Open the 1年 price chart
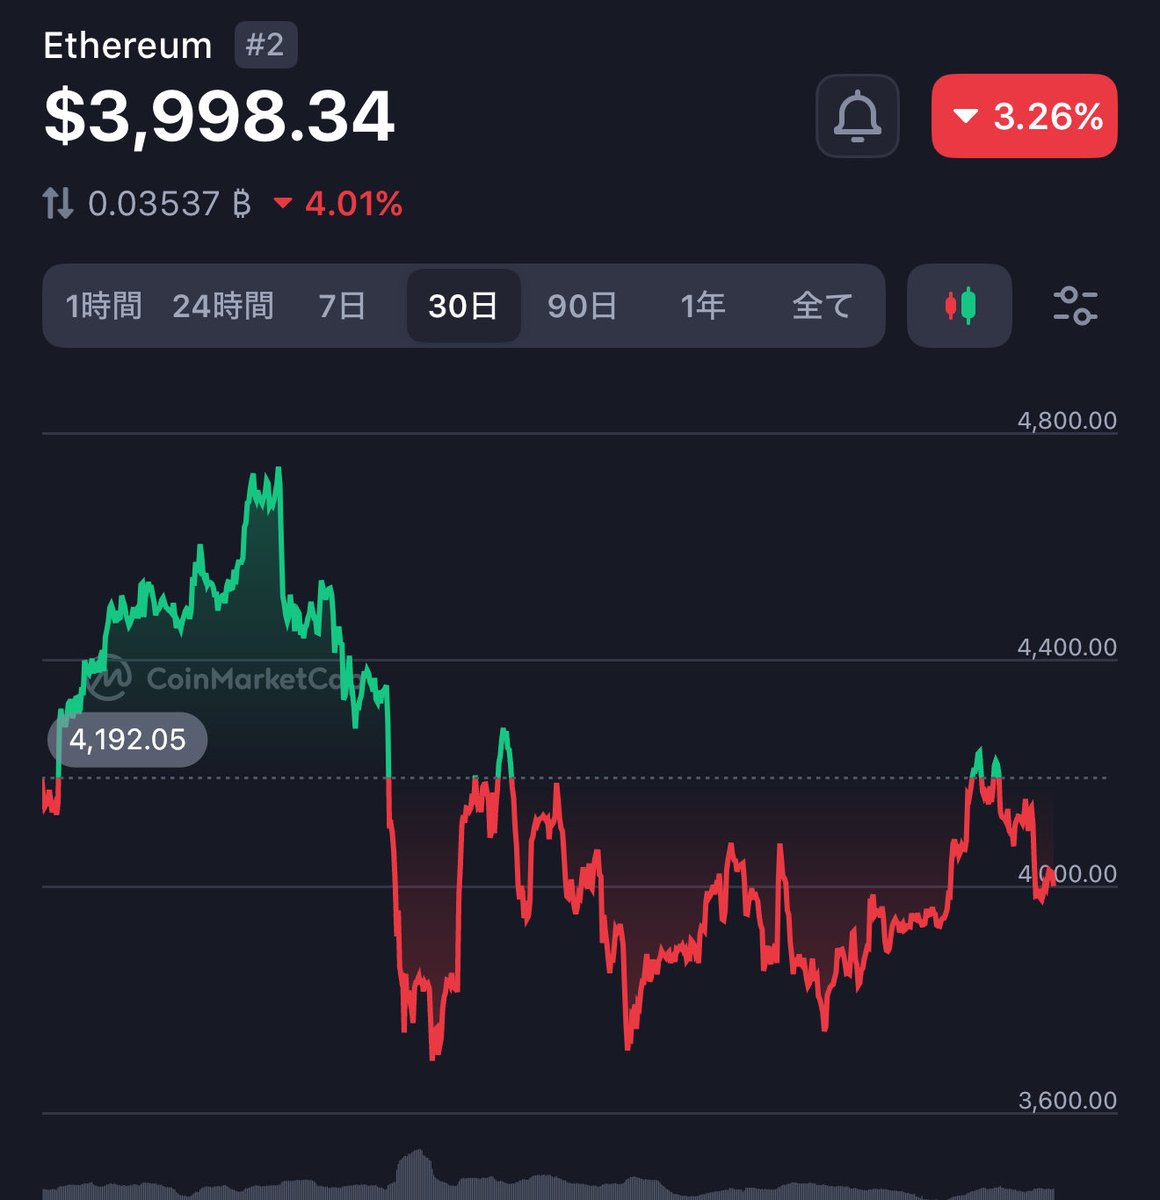This screenshot has width=1160, height=1200. coord(703,307)
